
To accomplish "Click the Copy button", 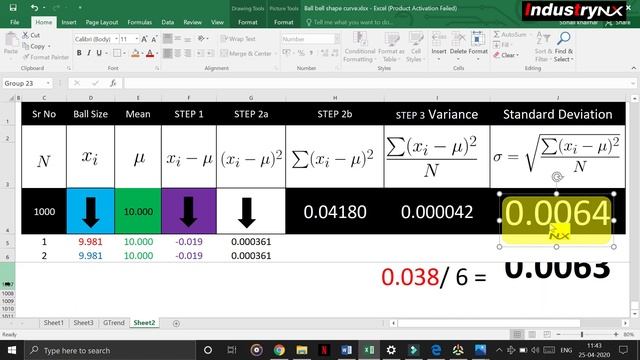I will coord(38,46).
